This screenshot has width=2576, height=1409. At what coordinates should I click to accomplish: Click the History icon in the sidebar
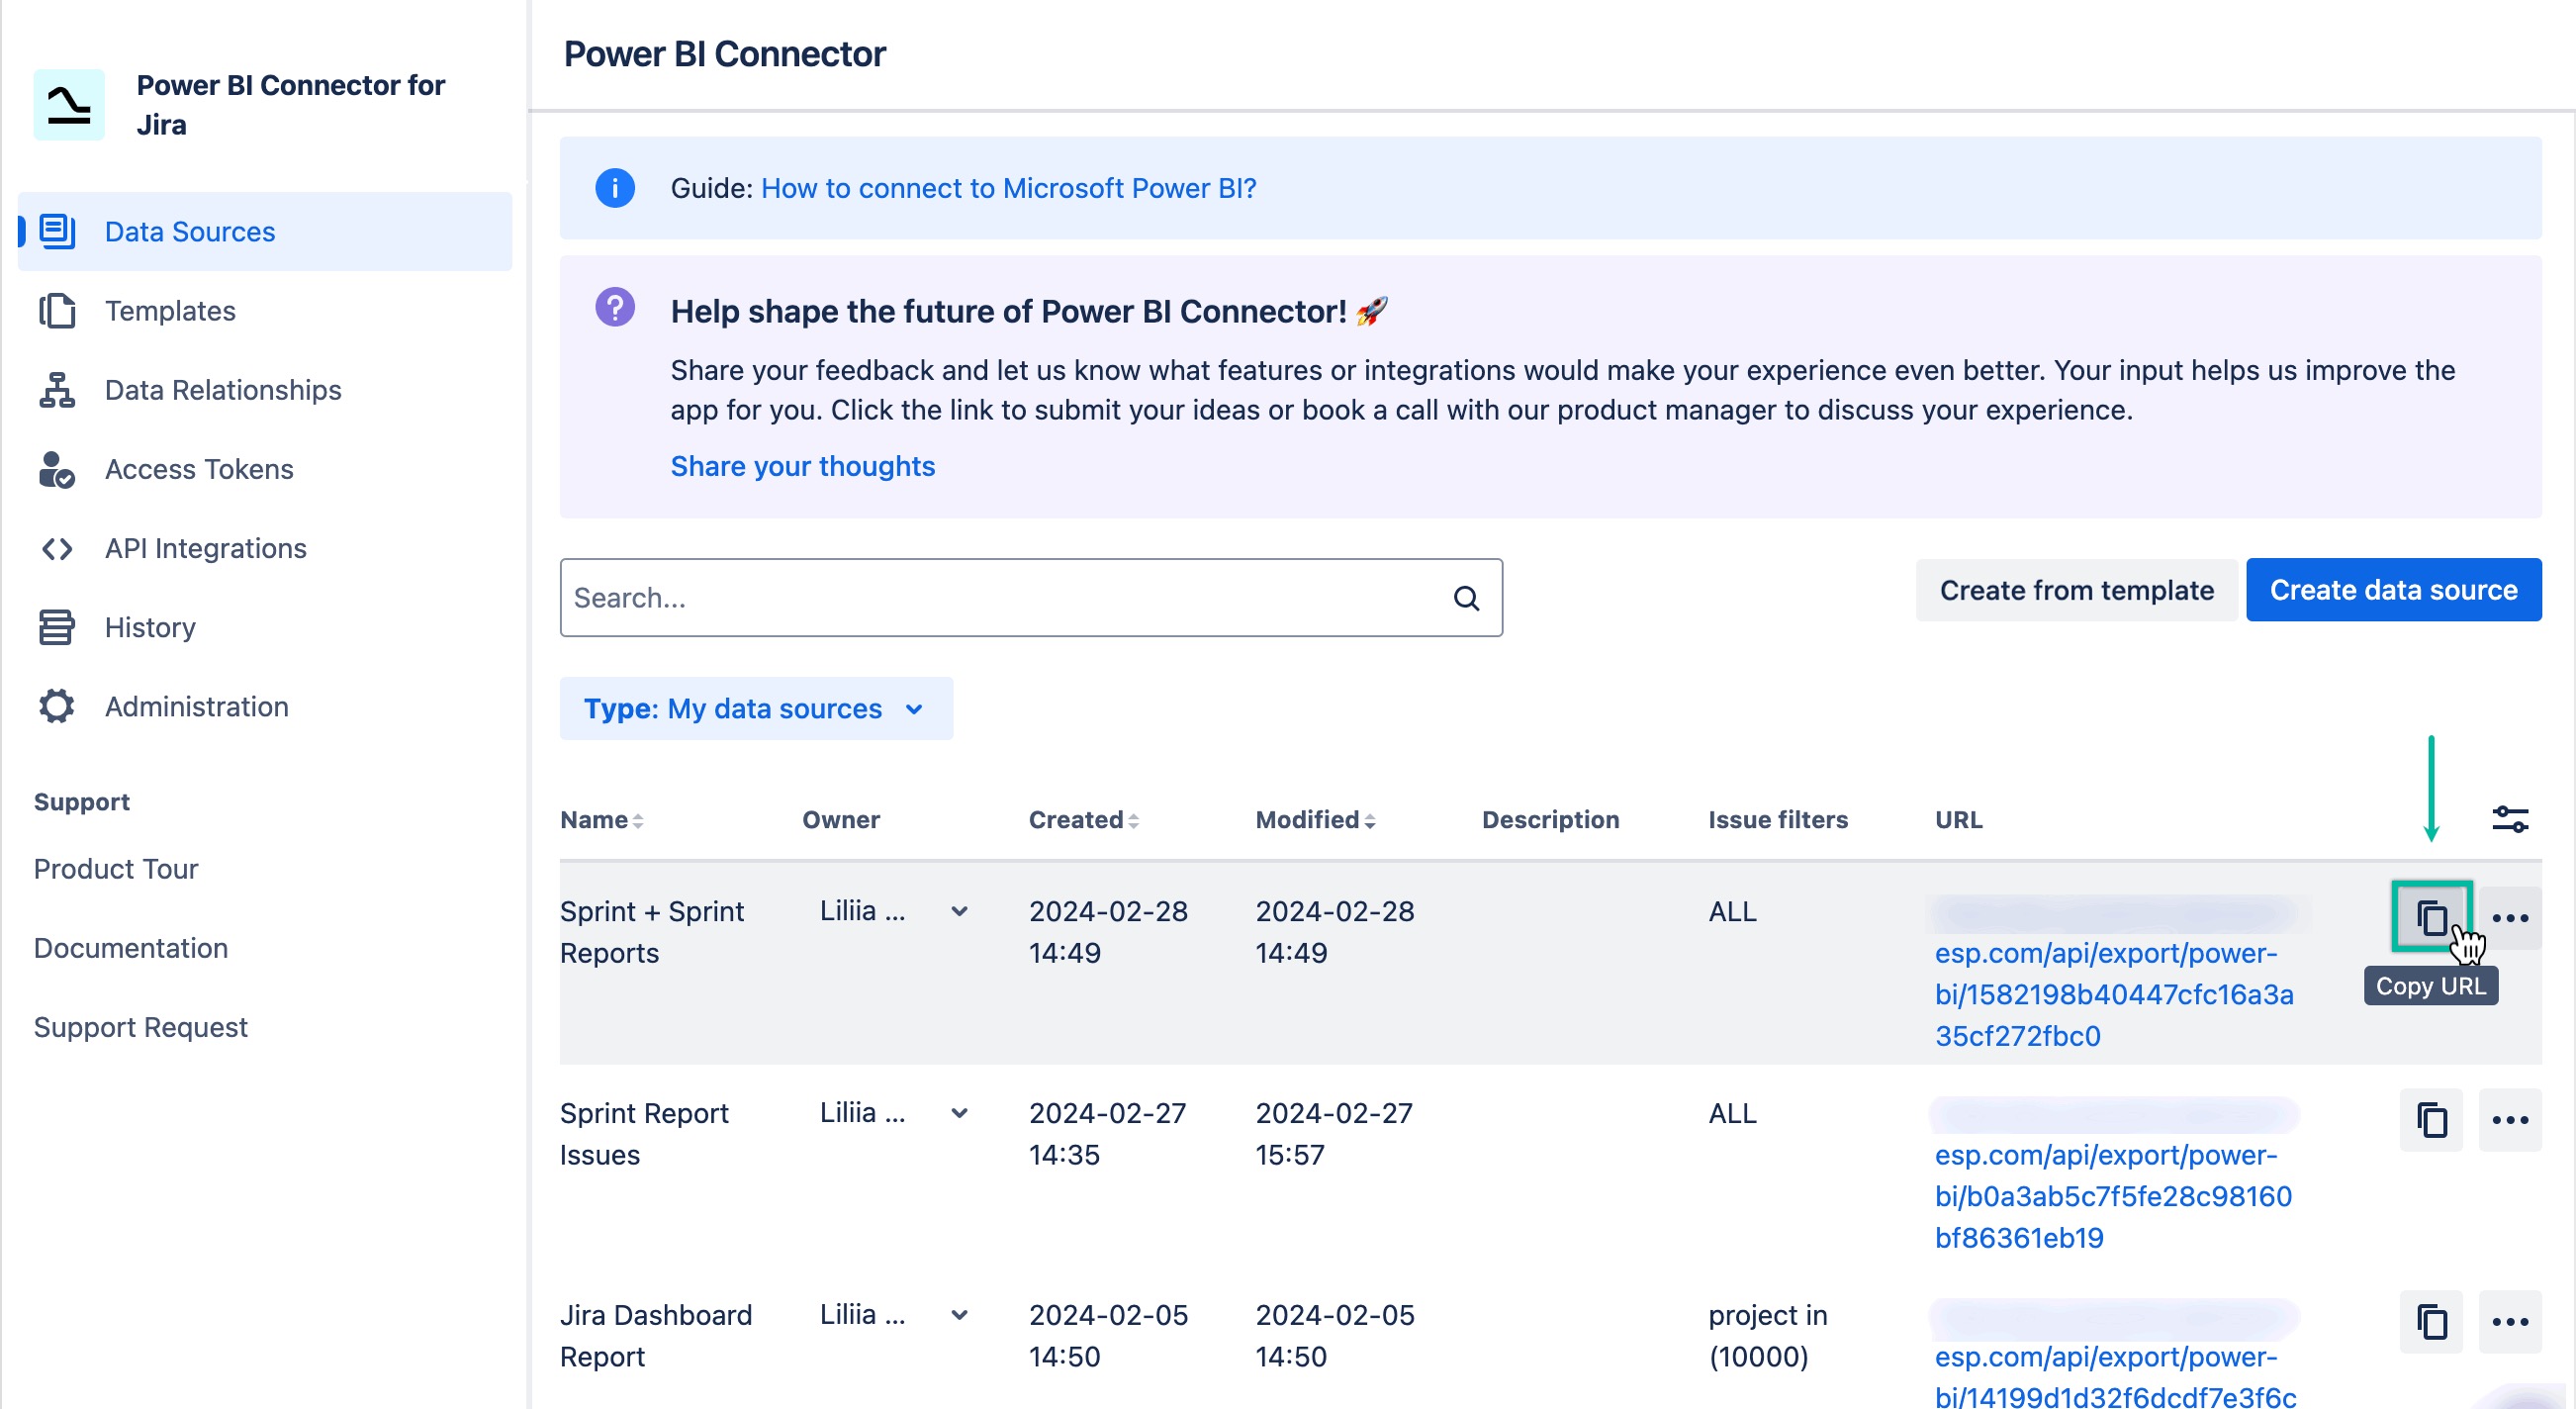pyautogui.click(x=56, y=627)
